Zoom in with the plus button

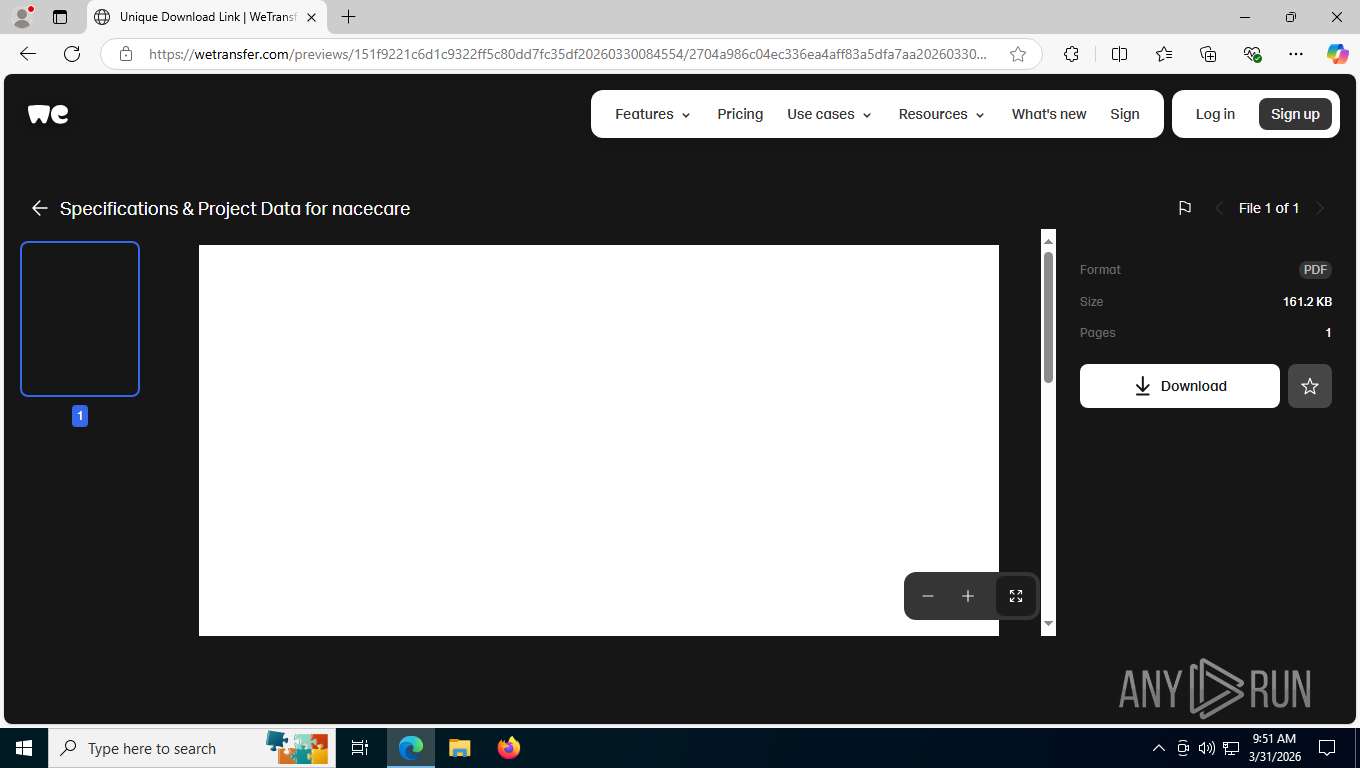[x=968, y=596]
